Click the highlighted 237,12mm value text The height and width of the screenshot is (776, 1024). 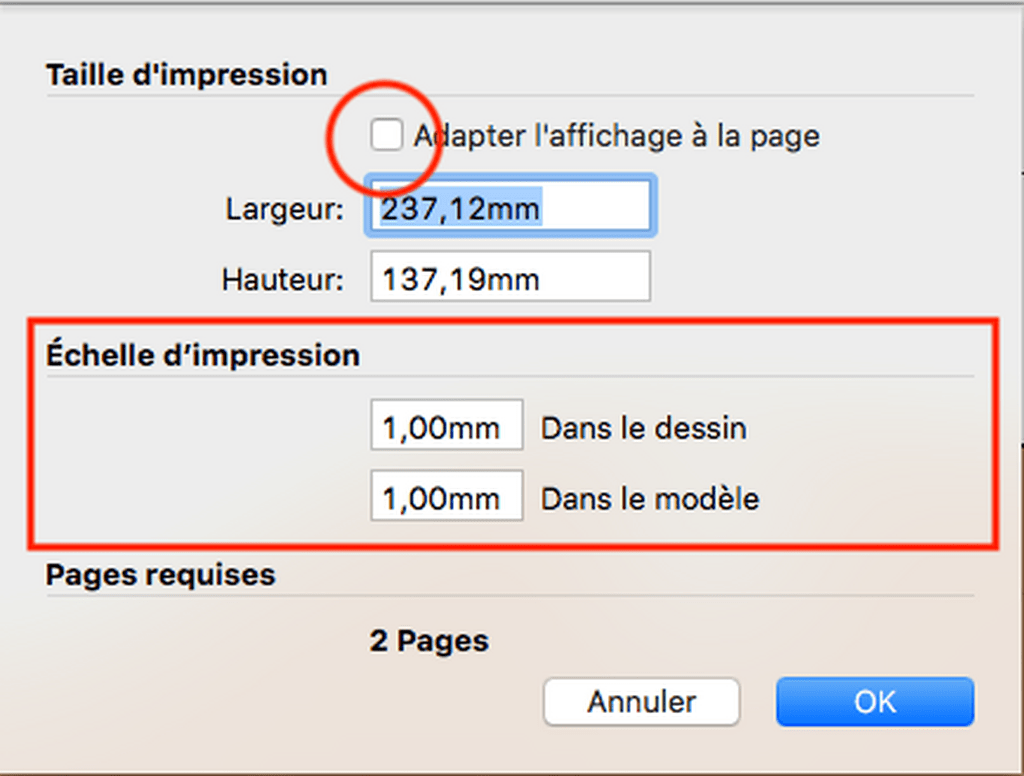[461, 208]
